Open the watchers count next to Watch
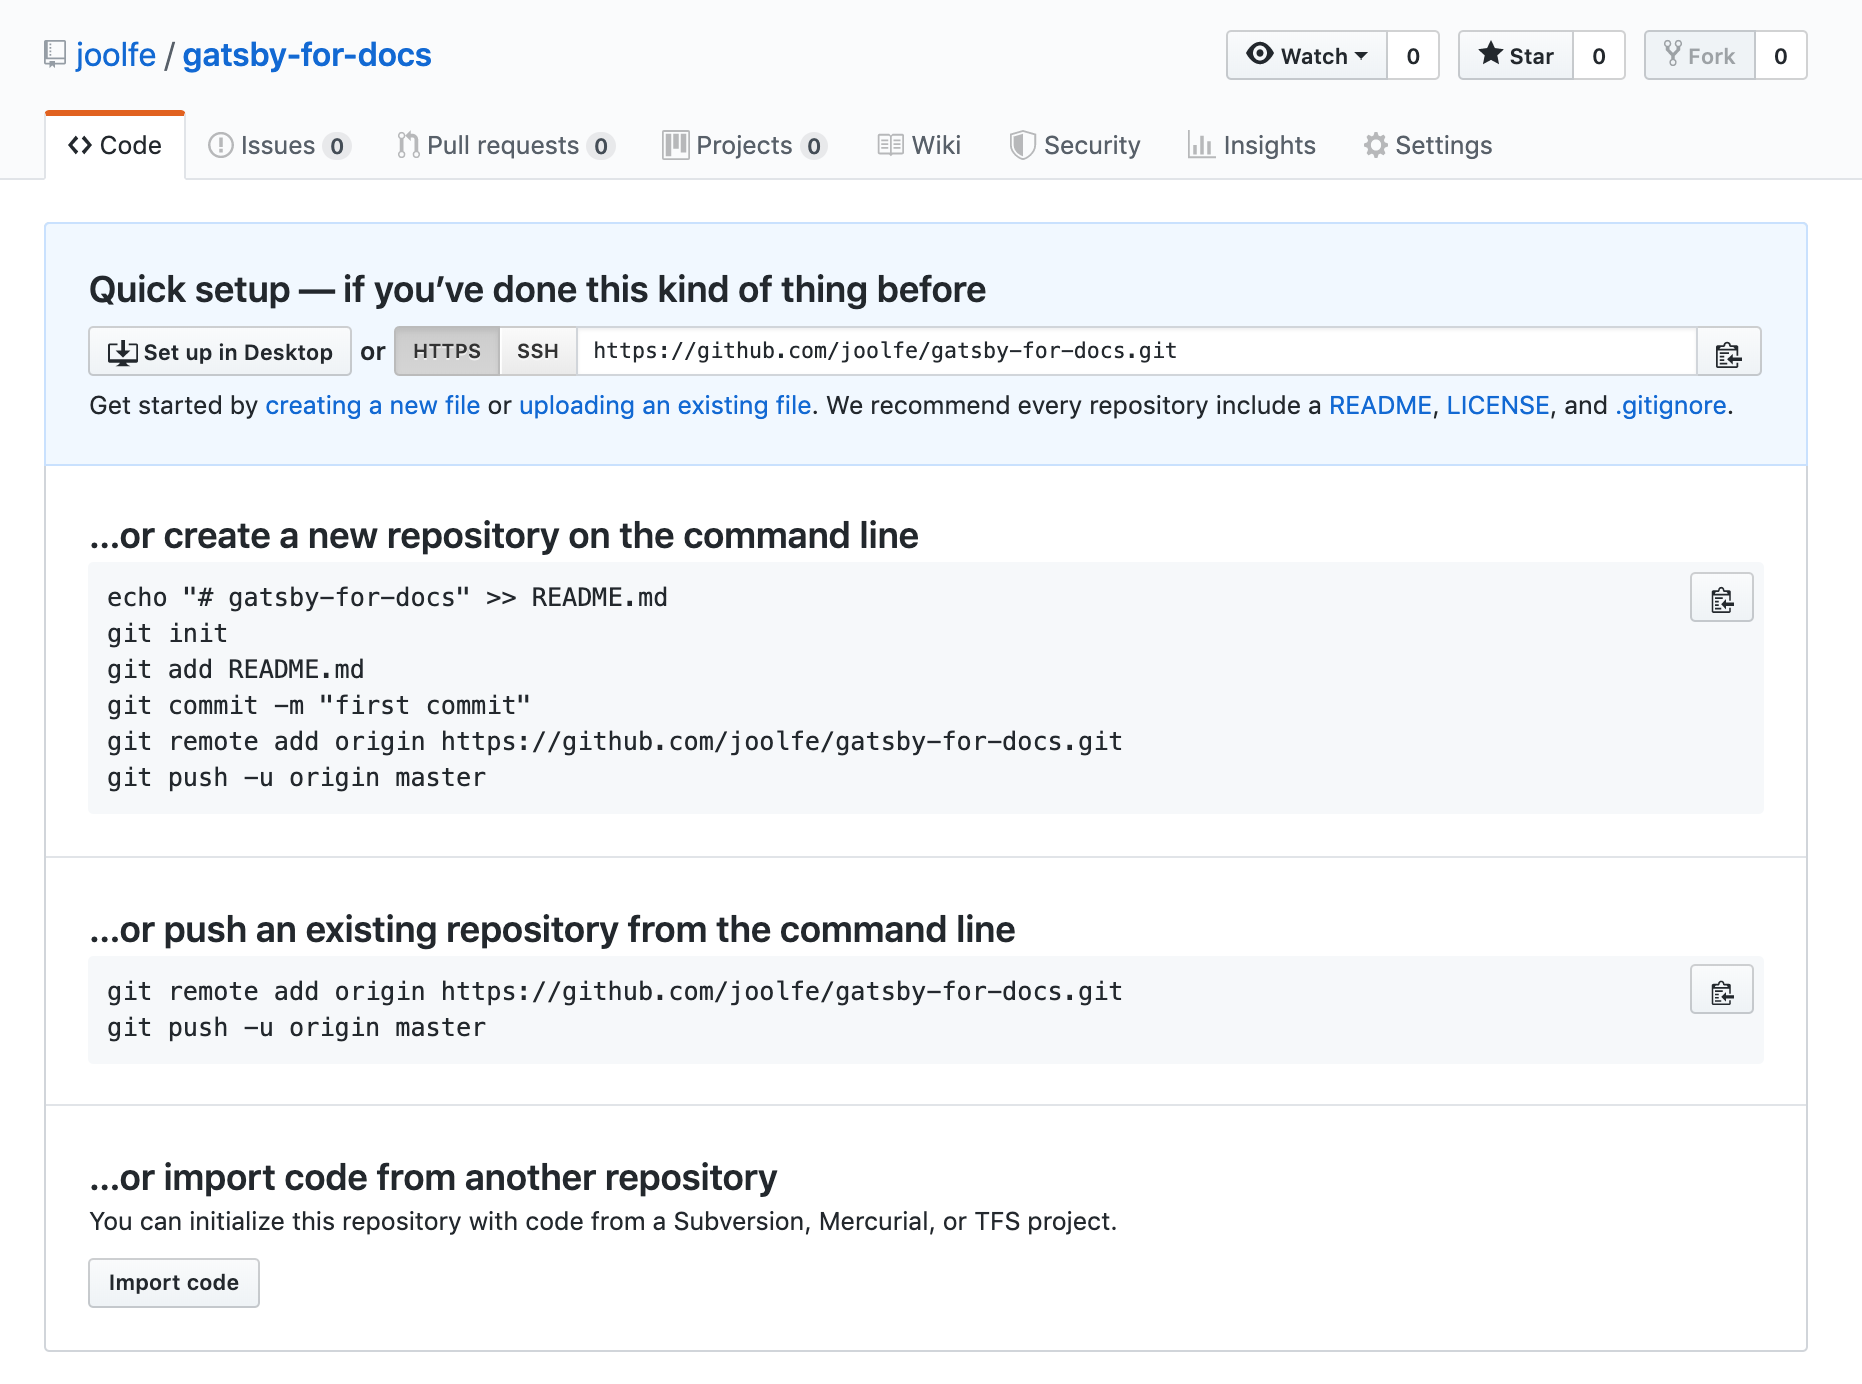 (x=1413, y=56)
